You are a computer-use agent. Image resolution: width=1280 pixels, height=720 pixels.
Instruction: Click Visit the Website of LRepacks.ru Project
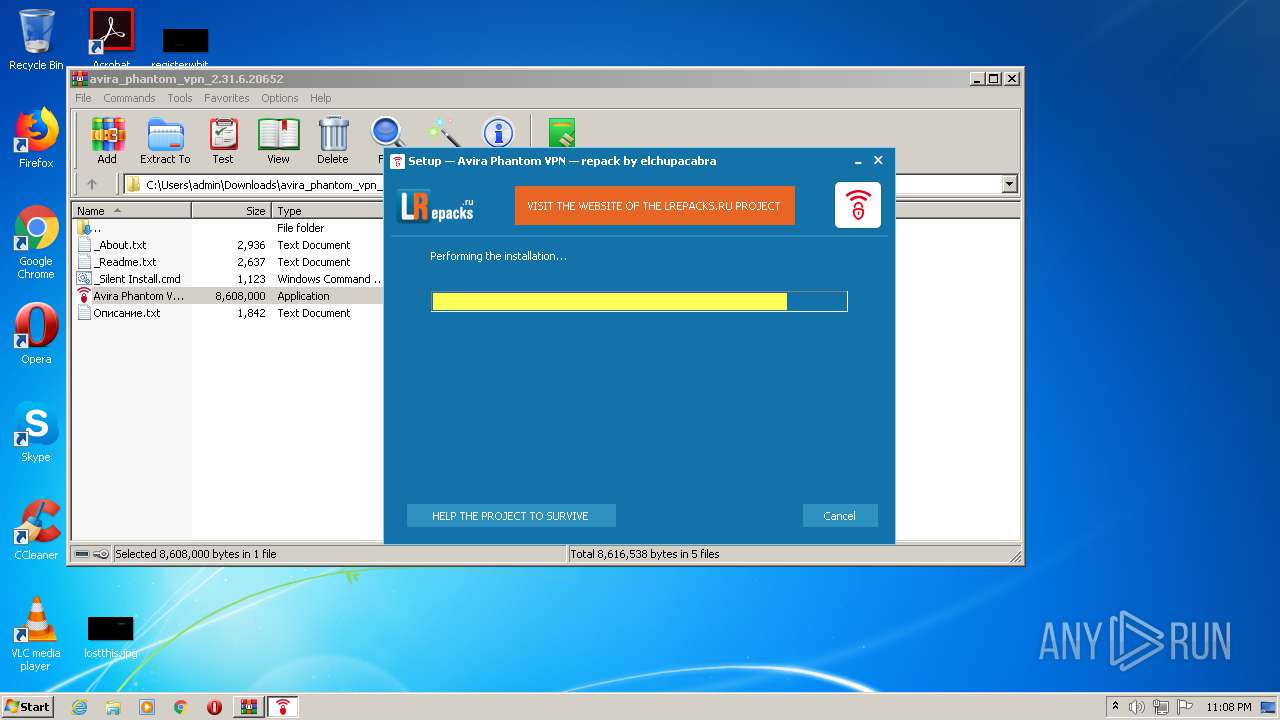point(654,206)
